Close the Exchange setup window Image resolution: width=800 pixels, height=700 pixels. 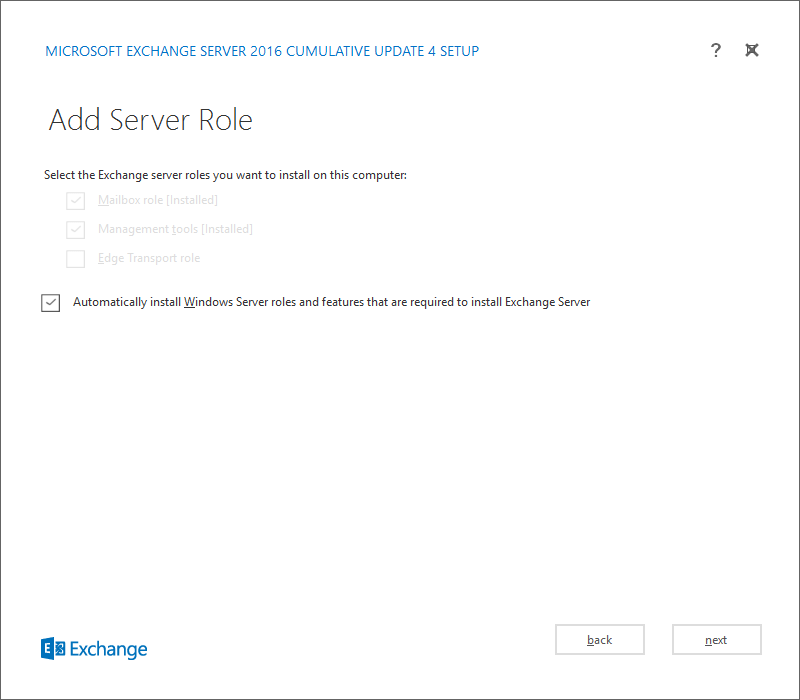(752, 50)
